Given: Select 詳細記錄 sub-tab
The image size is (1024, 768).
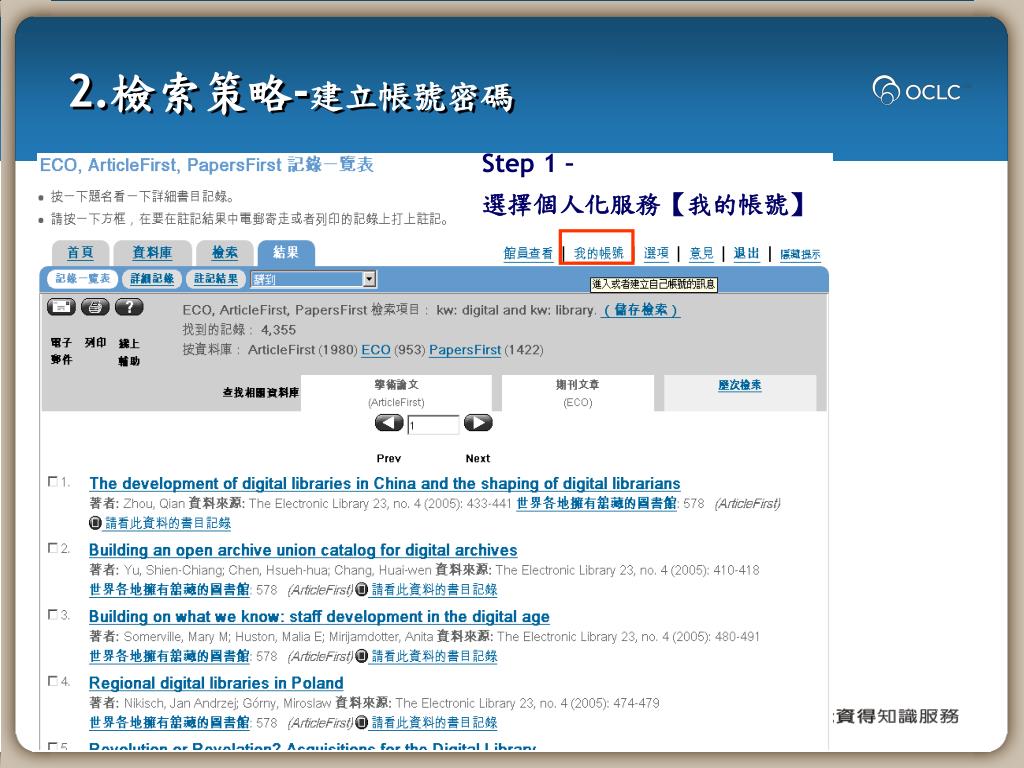Looking at the screenshot, I should coord(152,279).
